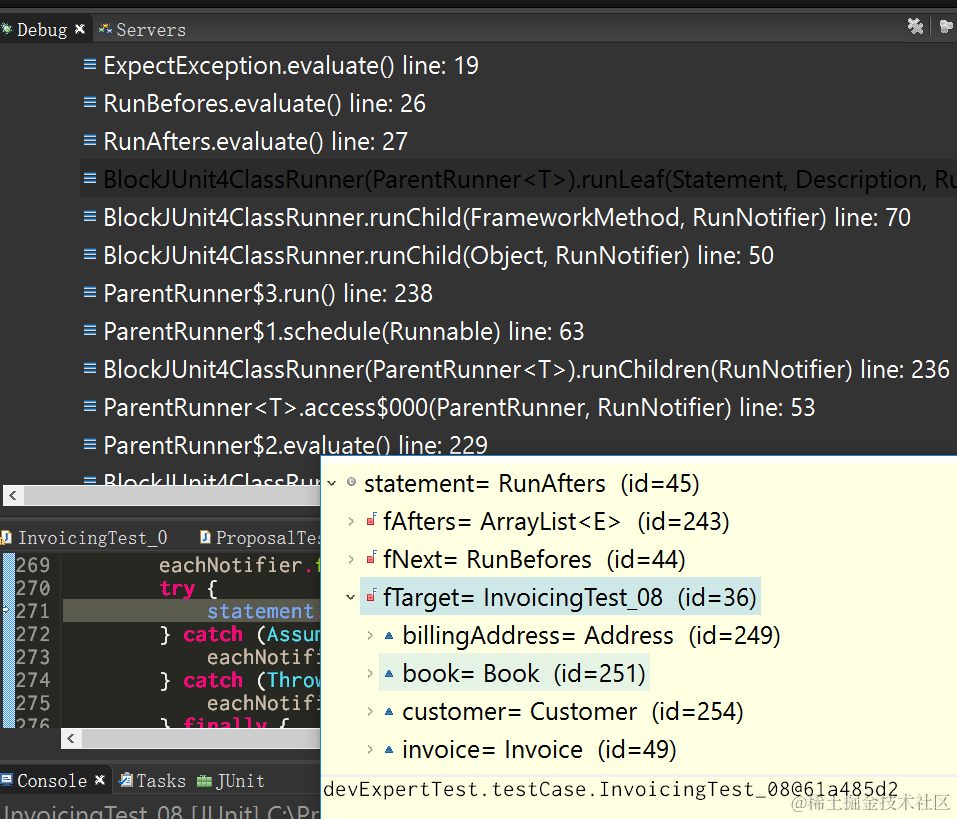This screenshot has width=957, height=819.
Task: Switch to the Debug tab
Action: [42, 29]
